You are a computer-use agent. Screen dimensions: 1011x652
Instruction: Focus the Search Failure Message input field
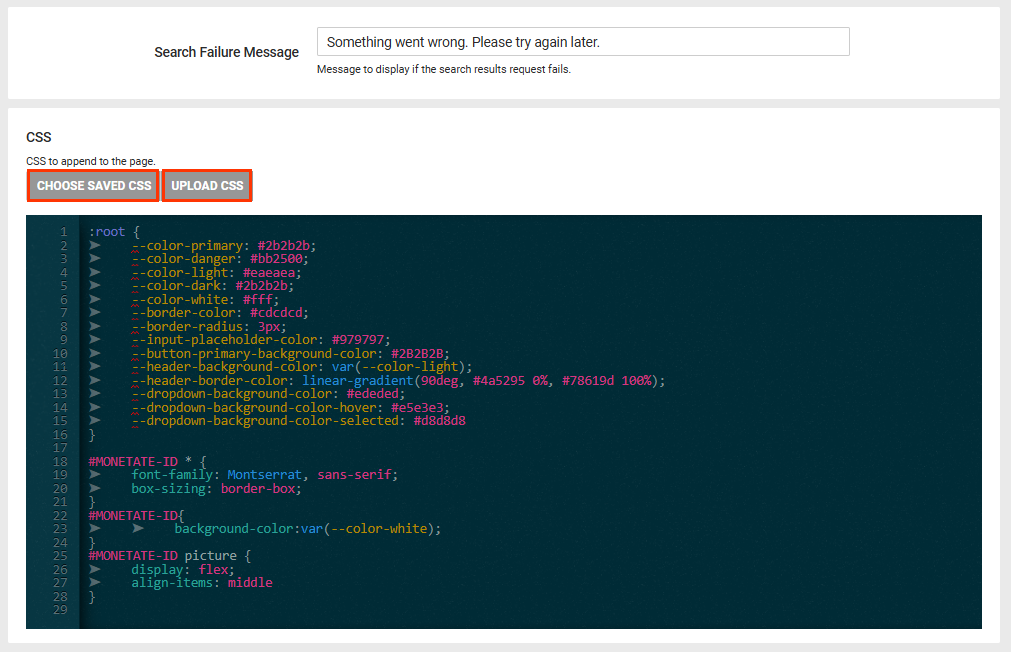[x=583, y=42]
